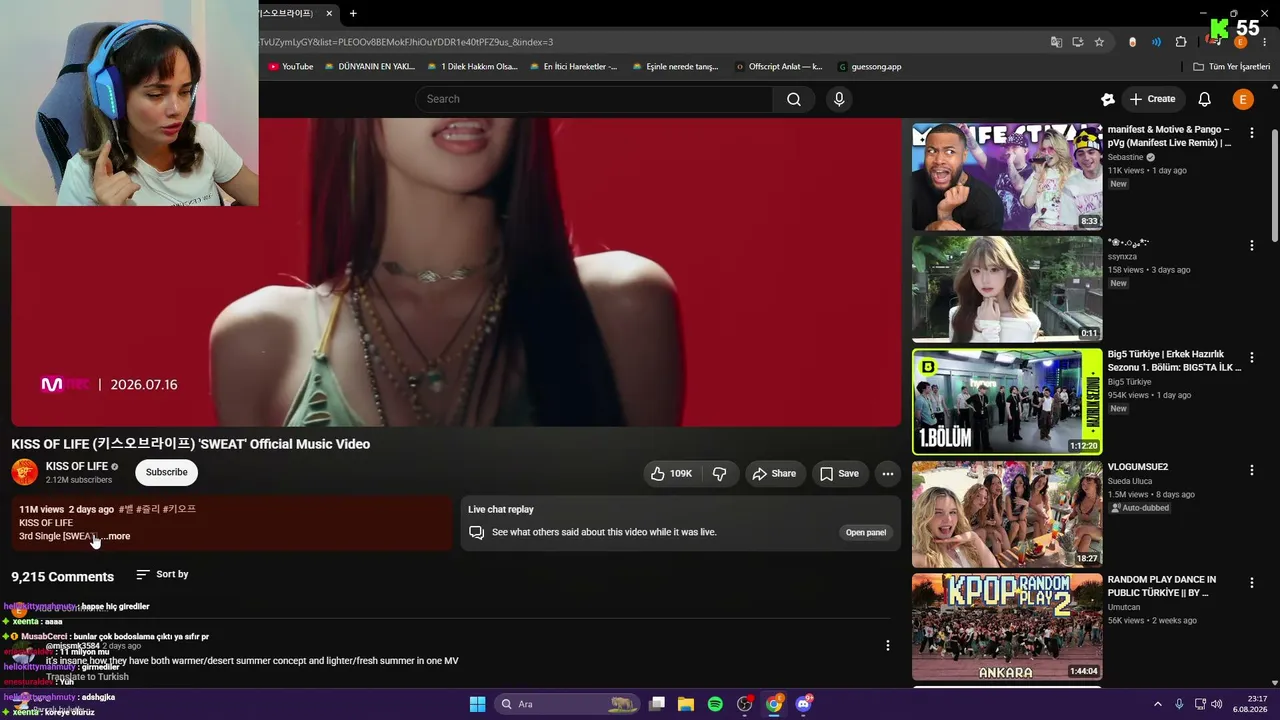Open Discord from the taskbar
Viewport: 1280px width, 720px height.
tap(803, 704)
